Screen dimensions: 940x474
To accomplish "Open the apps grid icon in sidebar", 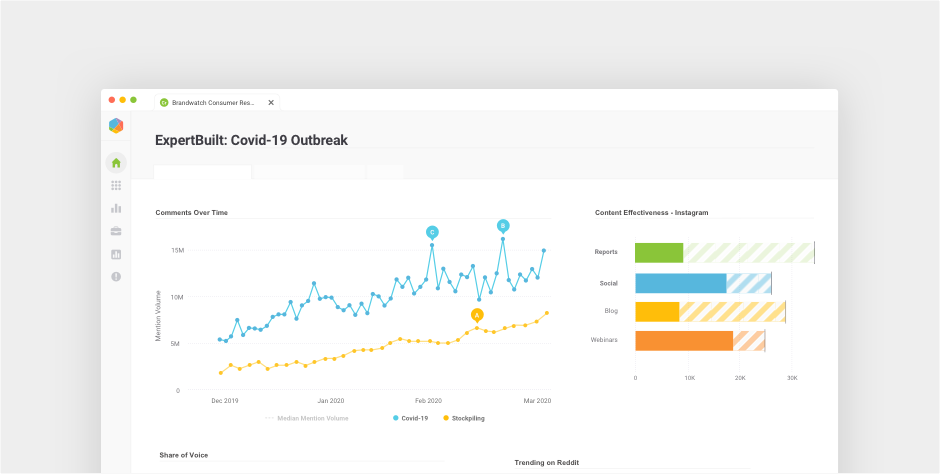I will coord(116,186).
